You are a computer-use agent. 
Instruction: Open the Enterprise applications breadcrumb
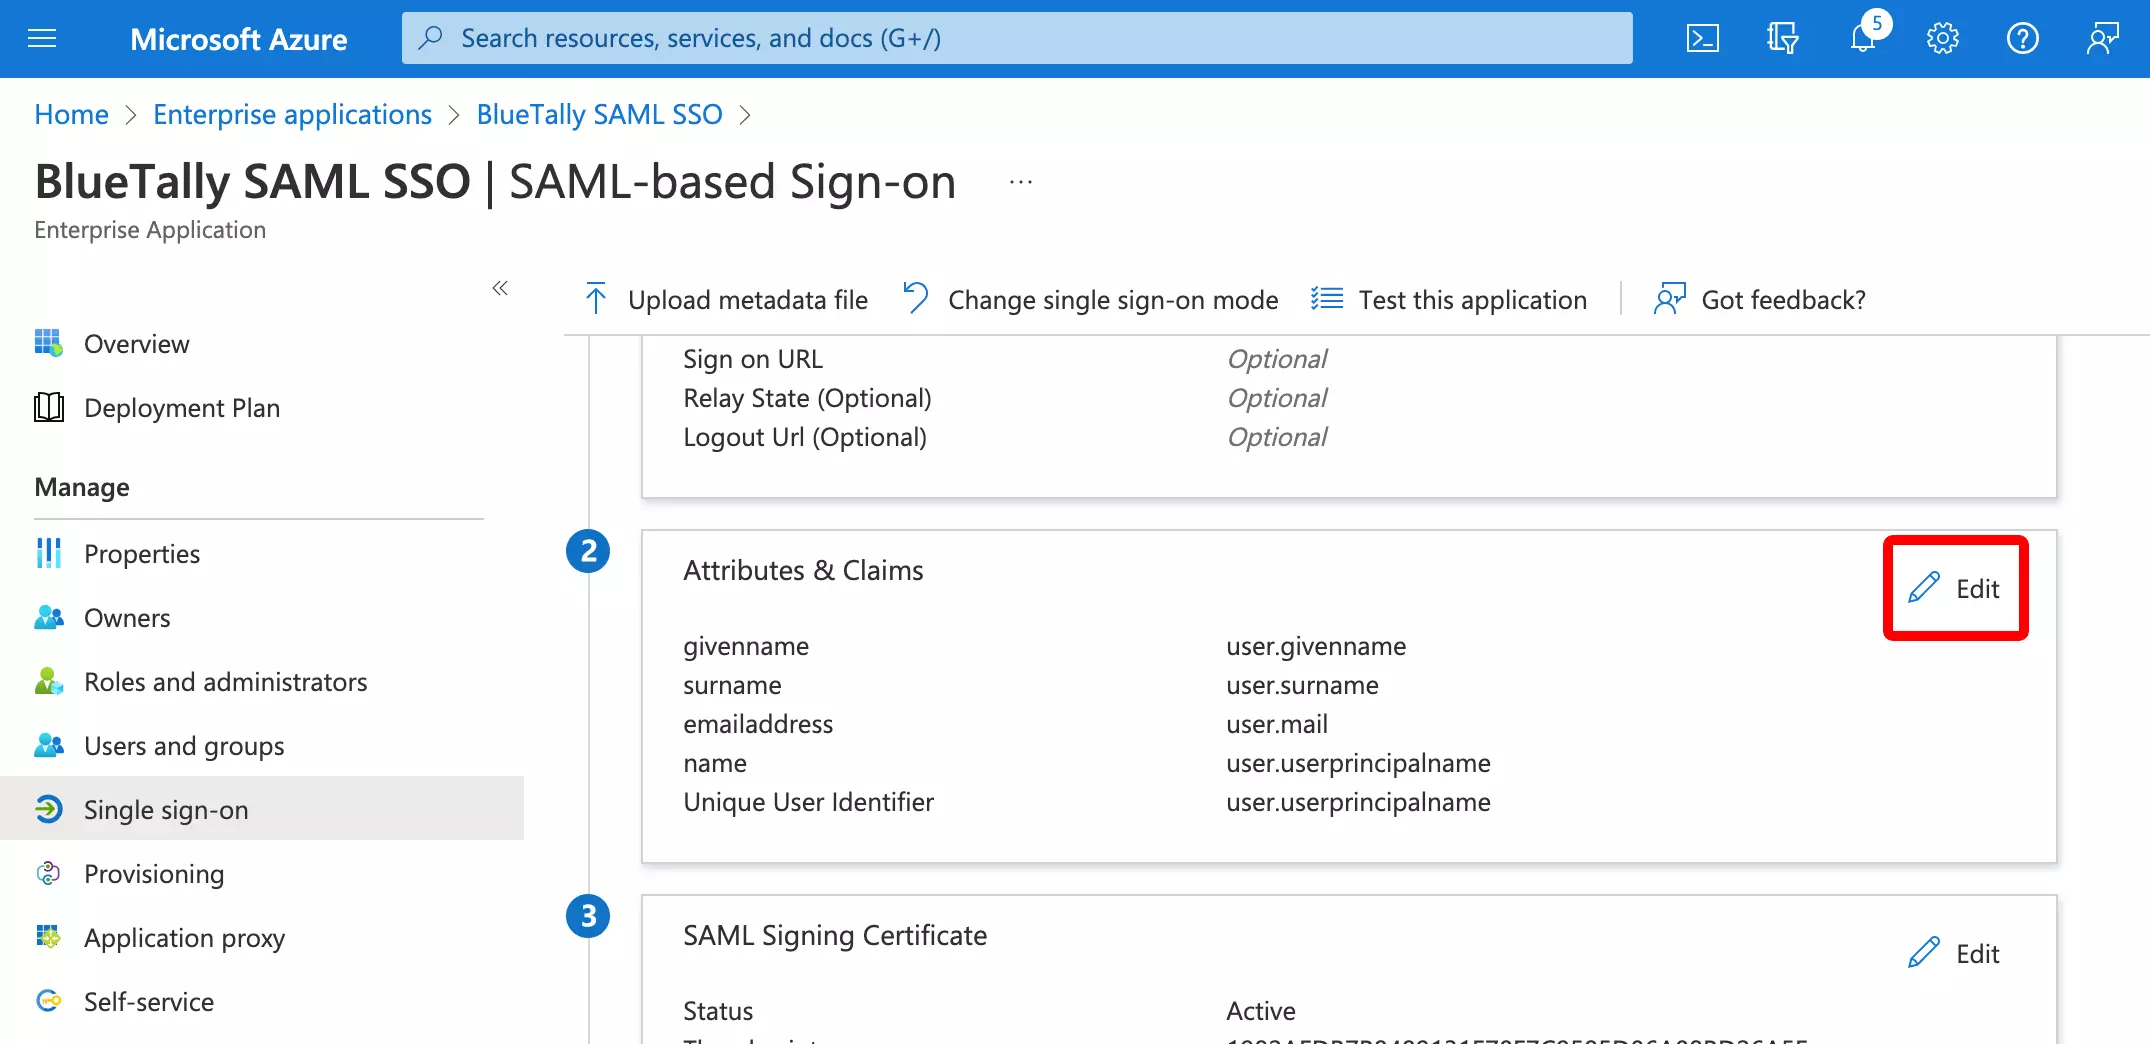292,114
